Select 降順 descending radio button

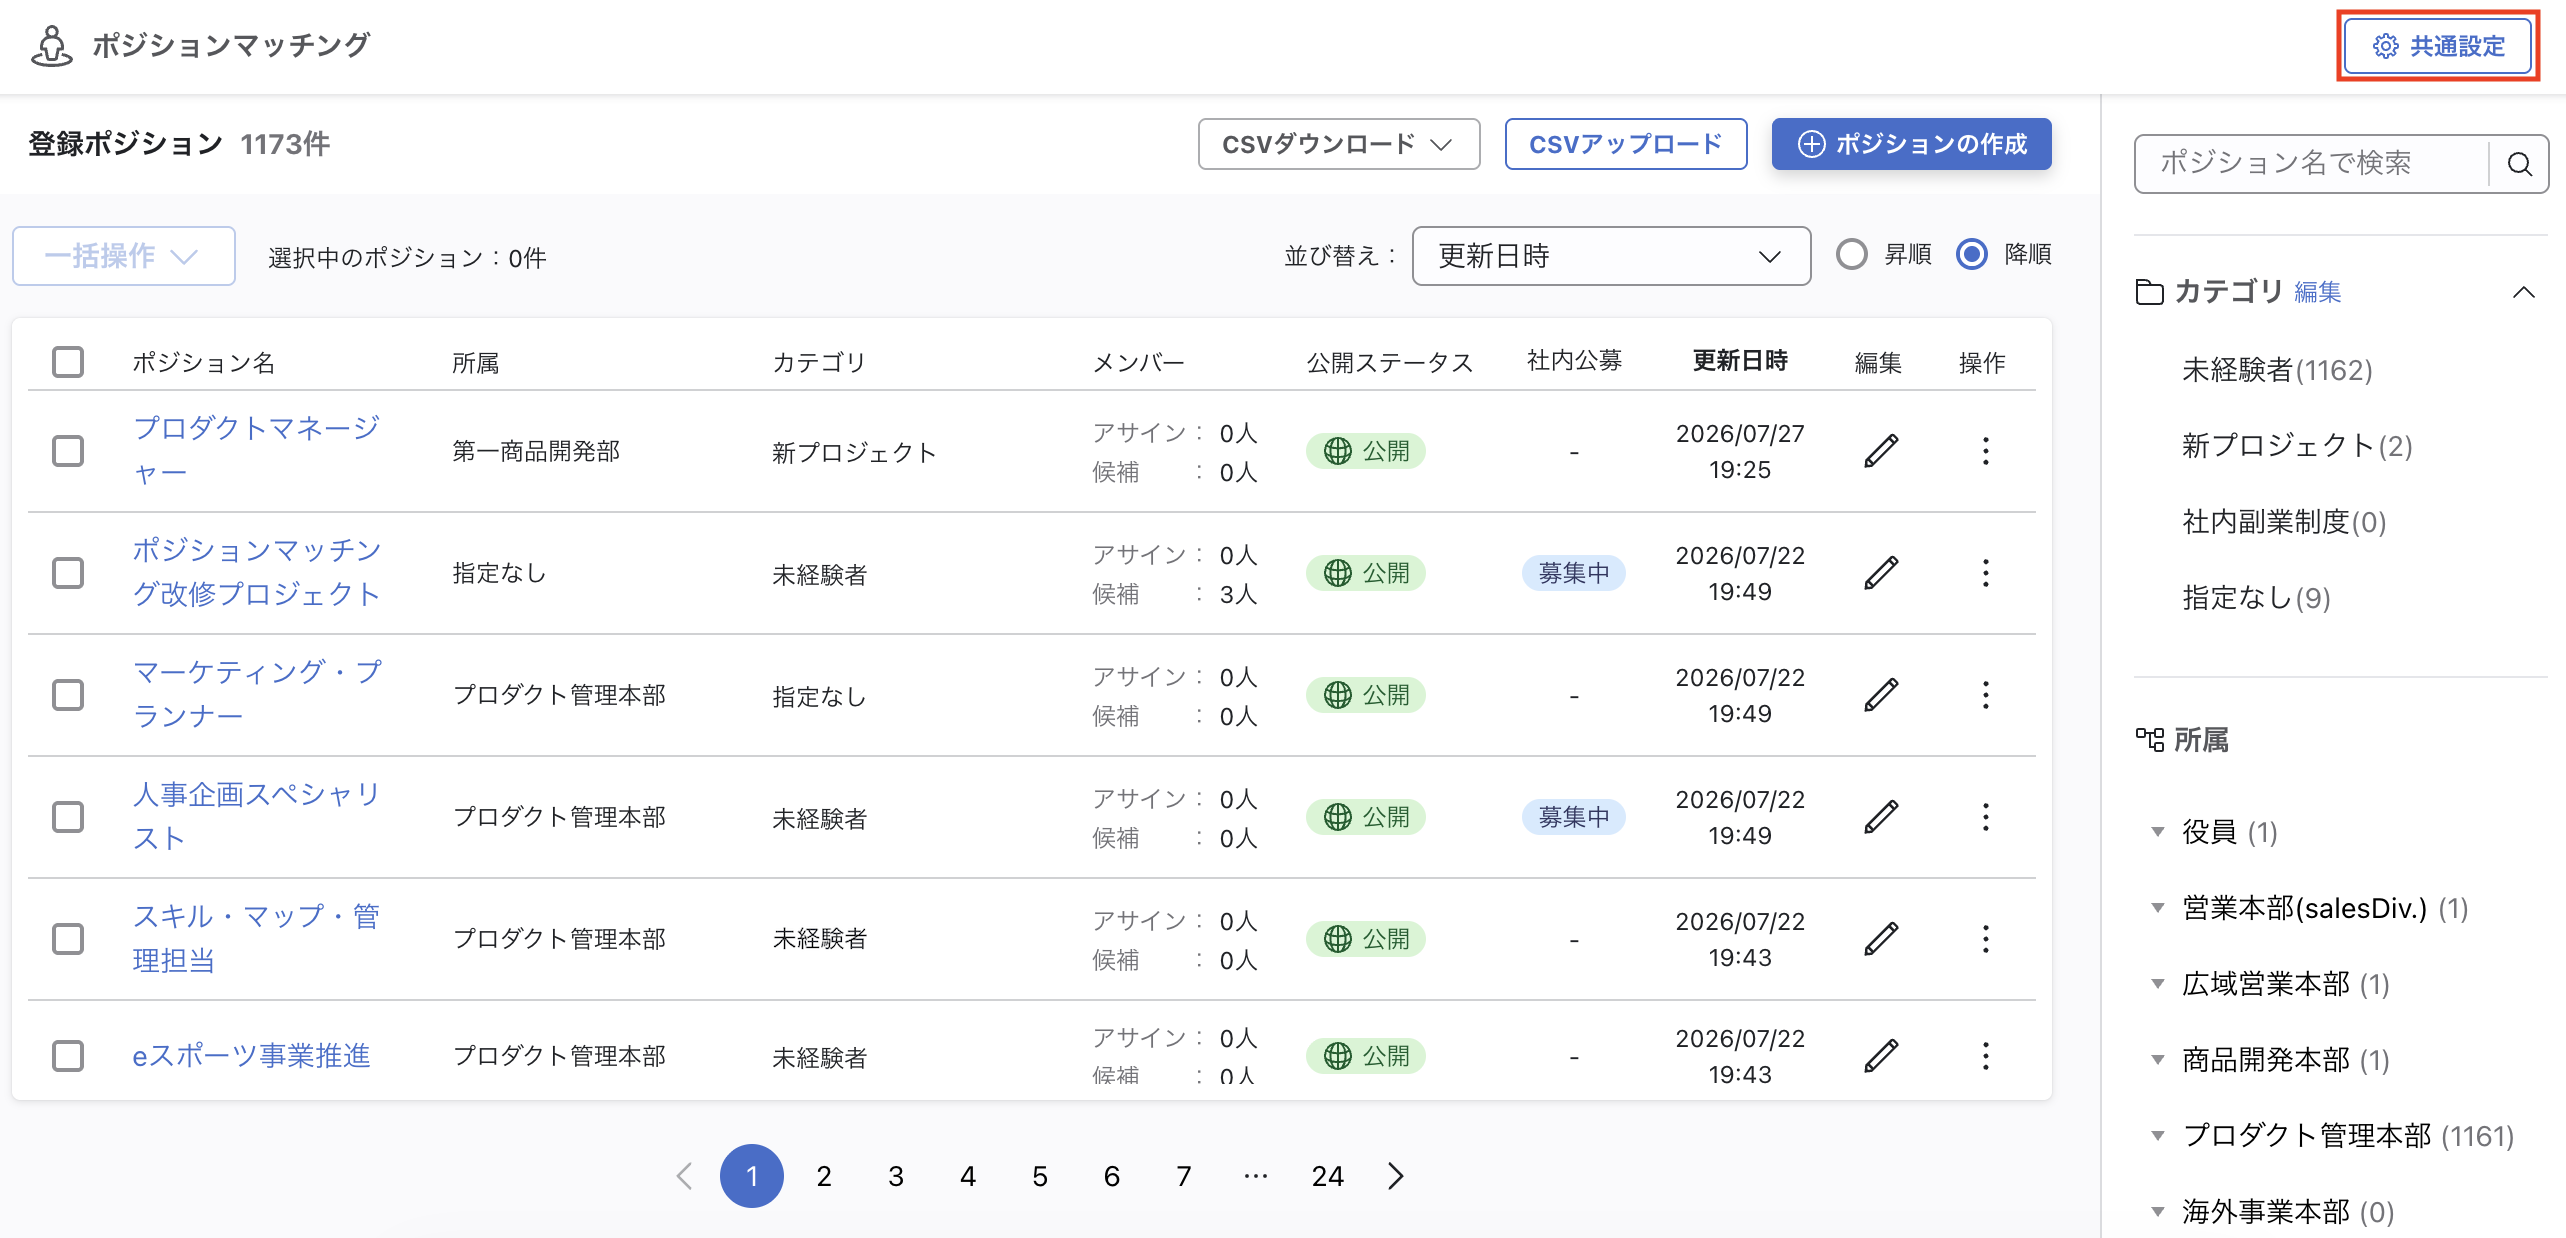pyautogui.click(x=1972, y=254)
